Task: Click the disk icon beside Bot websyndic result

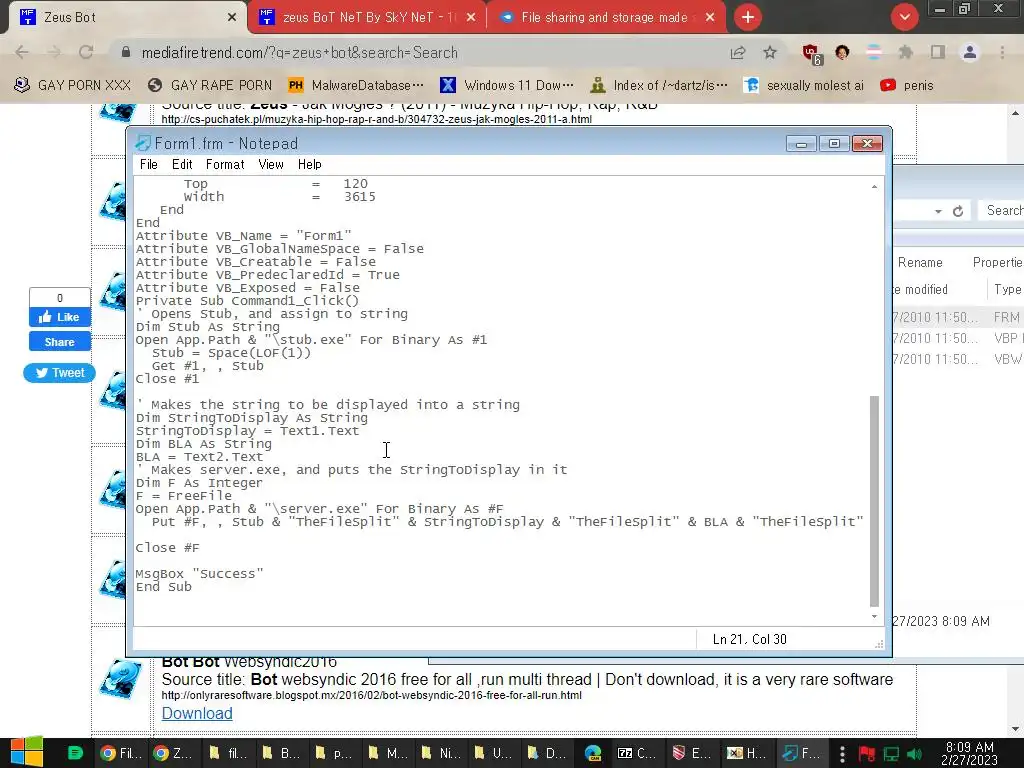Action: pos(120,680)
